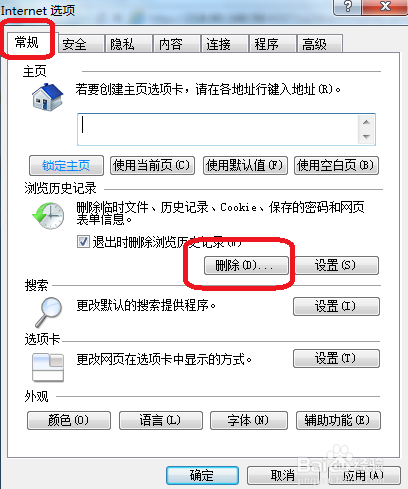Image resolution: width=408 pixels, height=489 pixels.
Task: Click the homepage box scroll down arrow
Action: click(x=366, y=136)
